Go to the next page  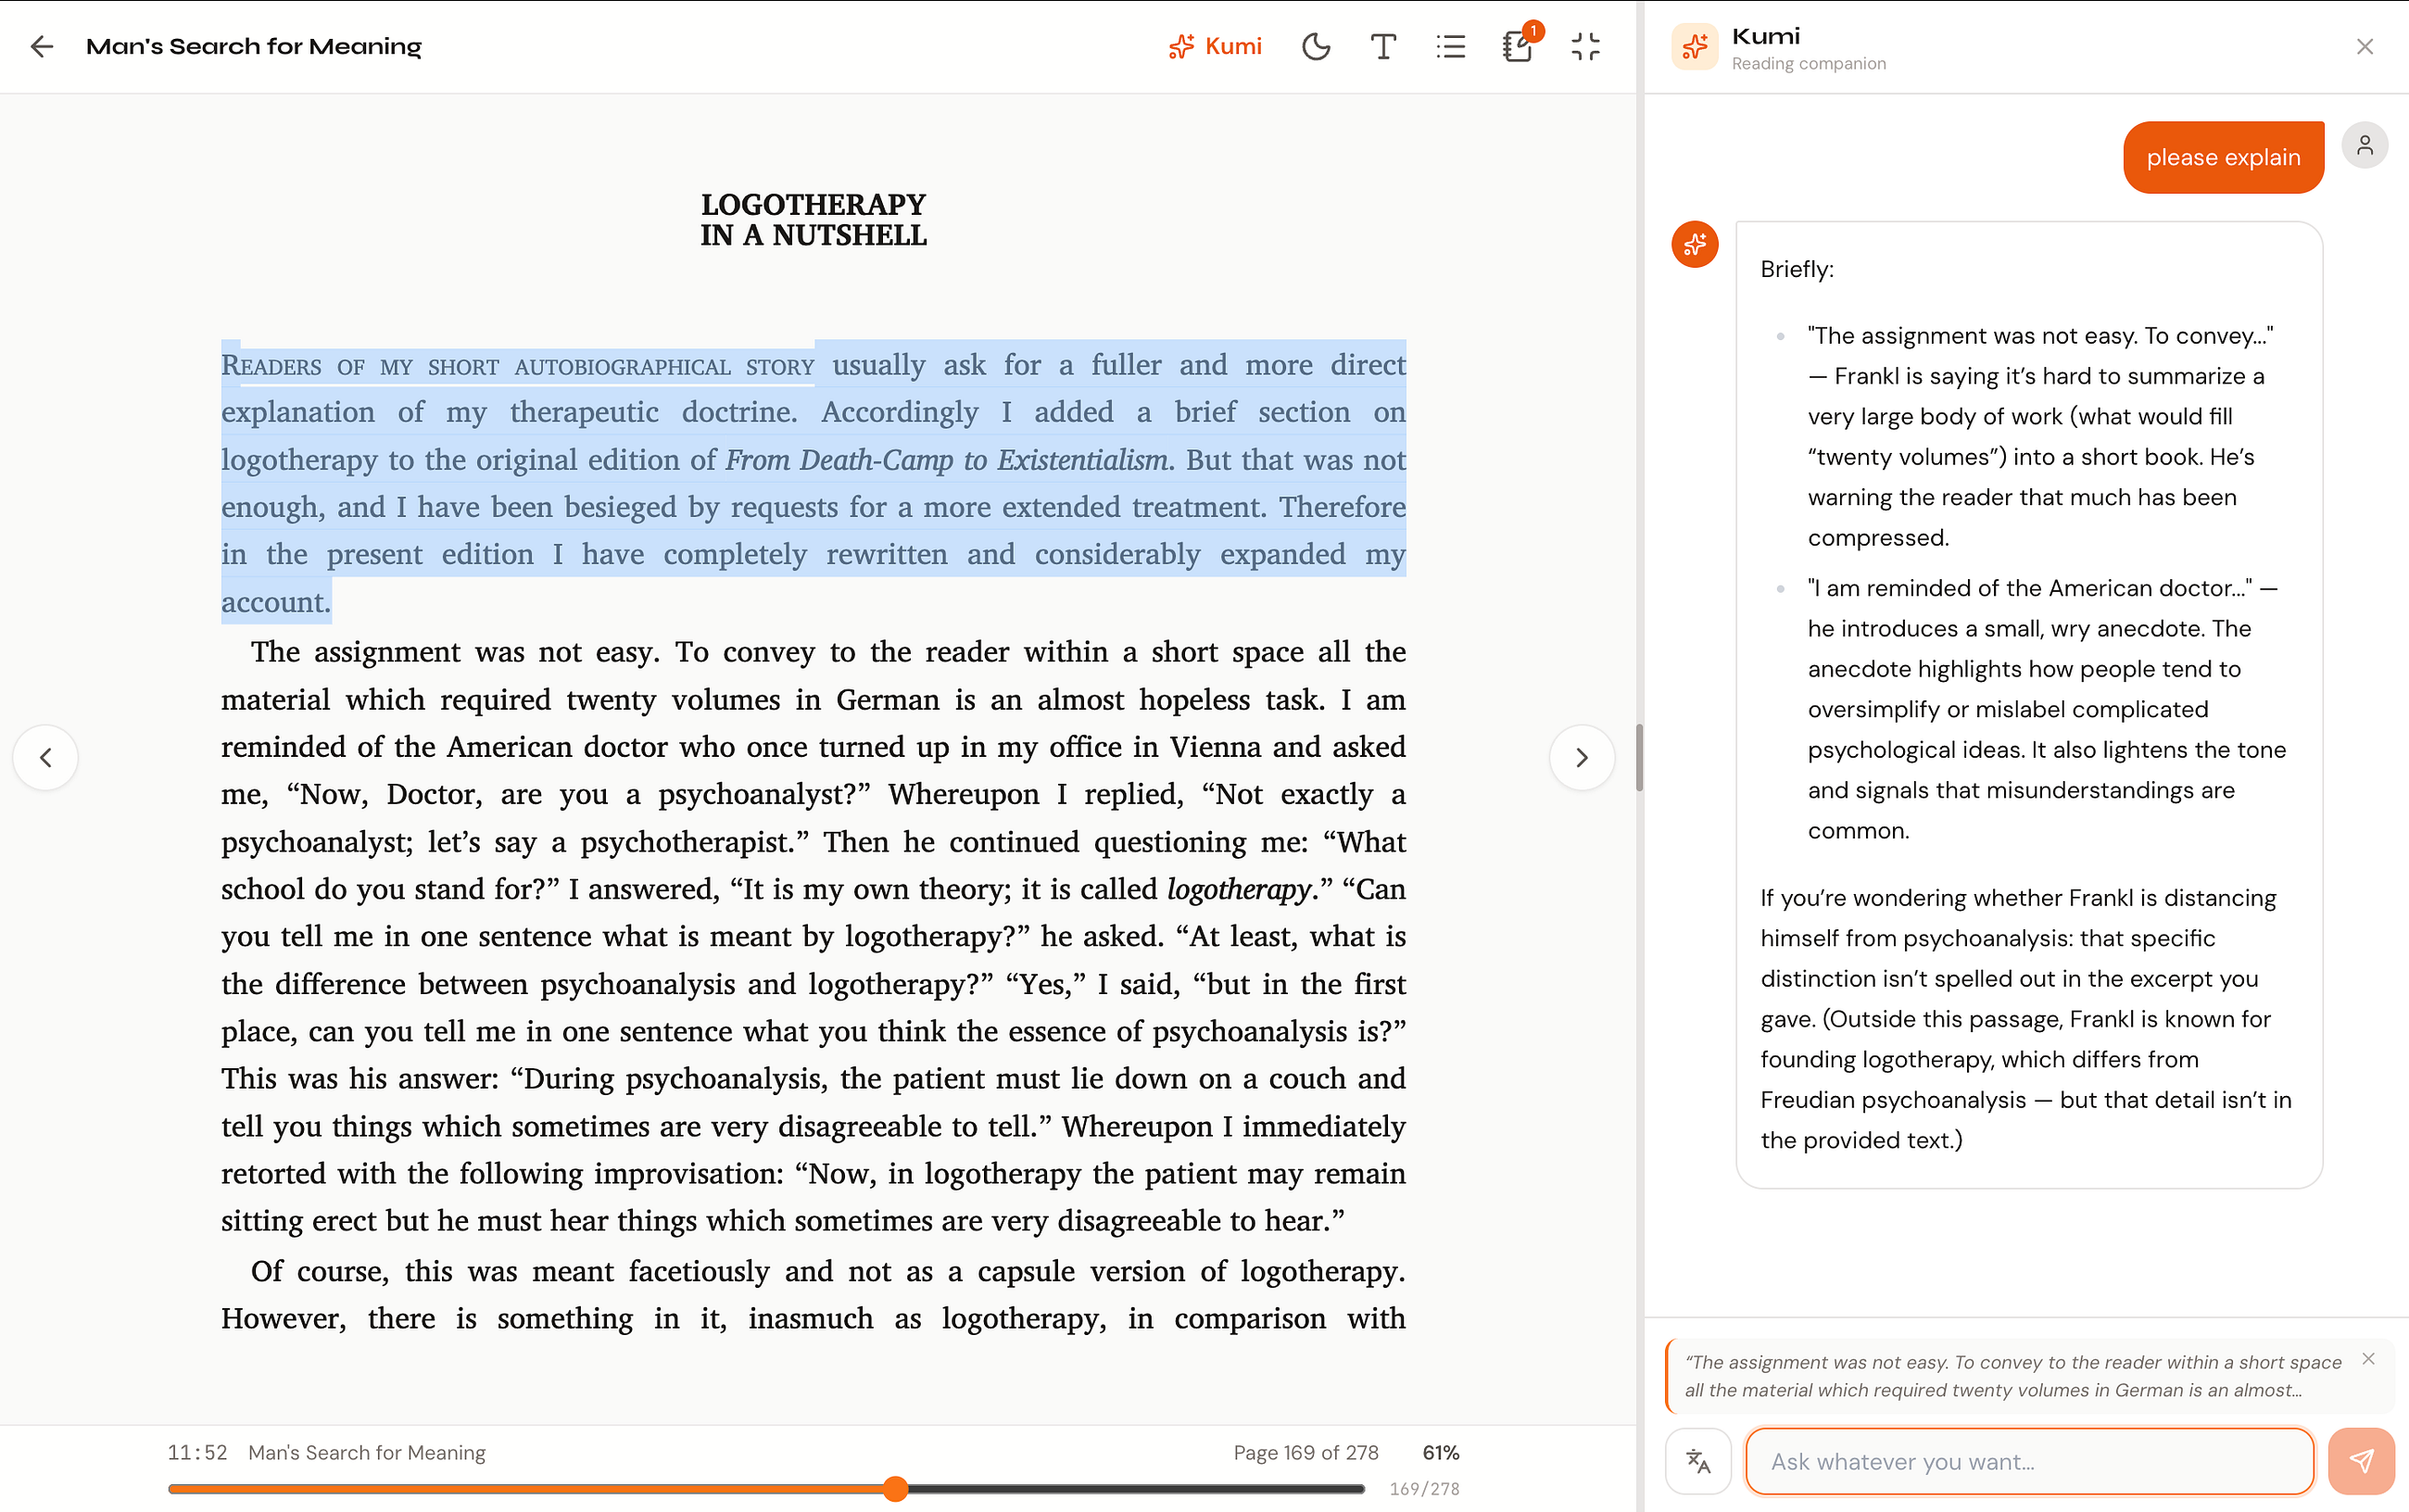pyautogui.click(x=1581, y=757)
